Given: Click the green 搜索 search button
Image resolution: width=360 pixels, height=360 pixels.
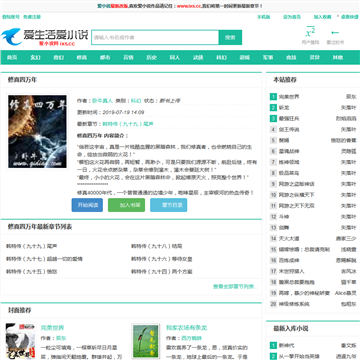Looking at the screenshot, I should point(230,37).
